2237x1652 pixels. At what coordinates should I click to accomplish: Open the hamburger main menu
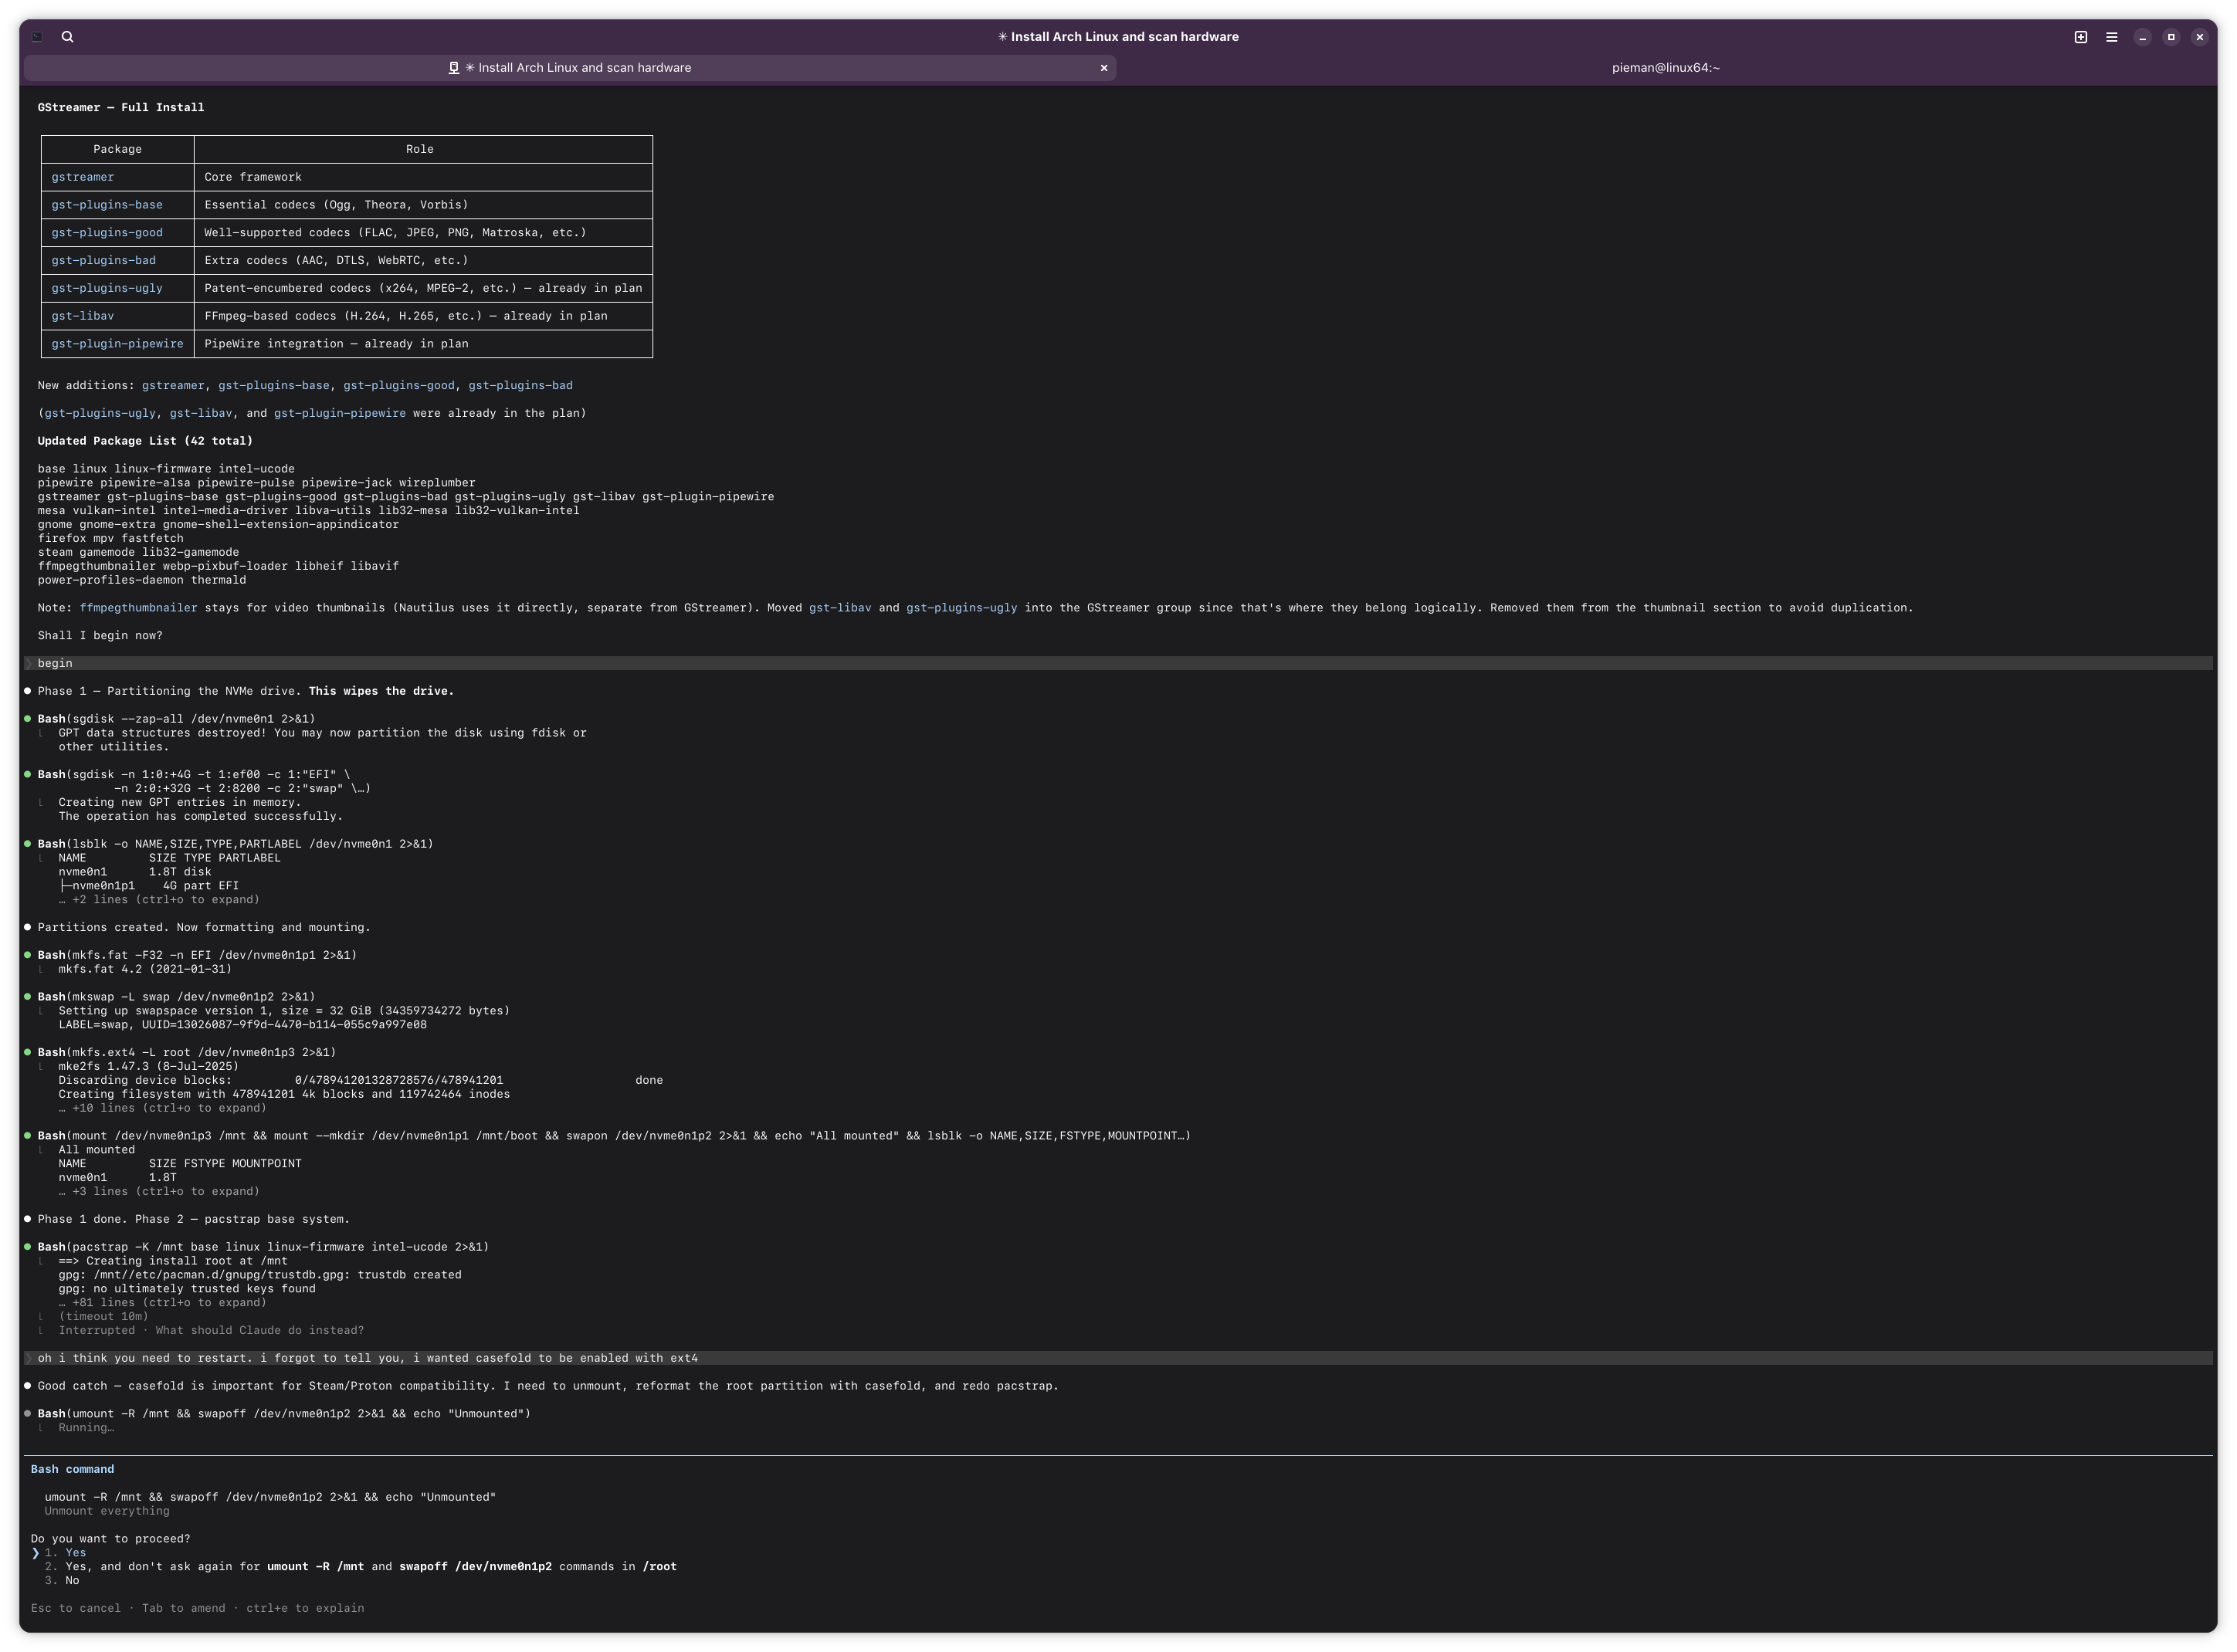click(2111, 37)
